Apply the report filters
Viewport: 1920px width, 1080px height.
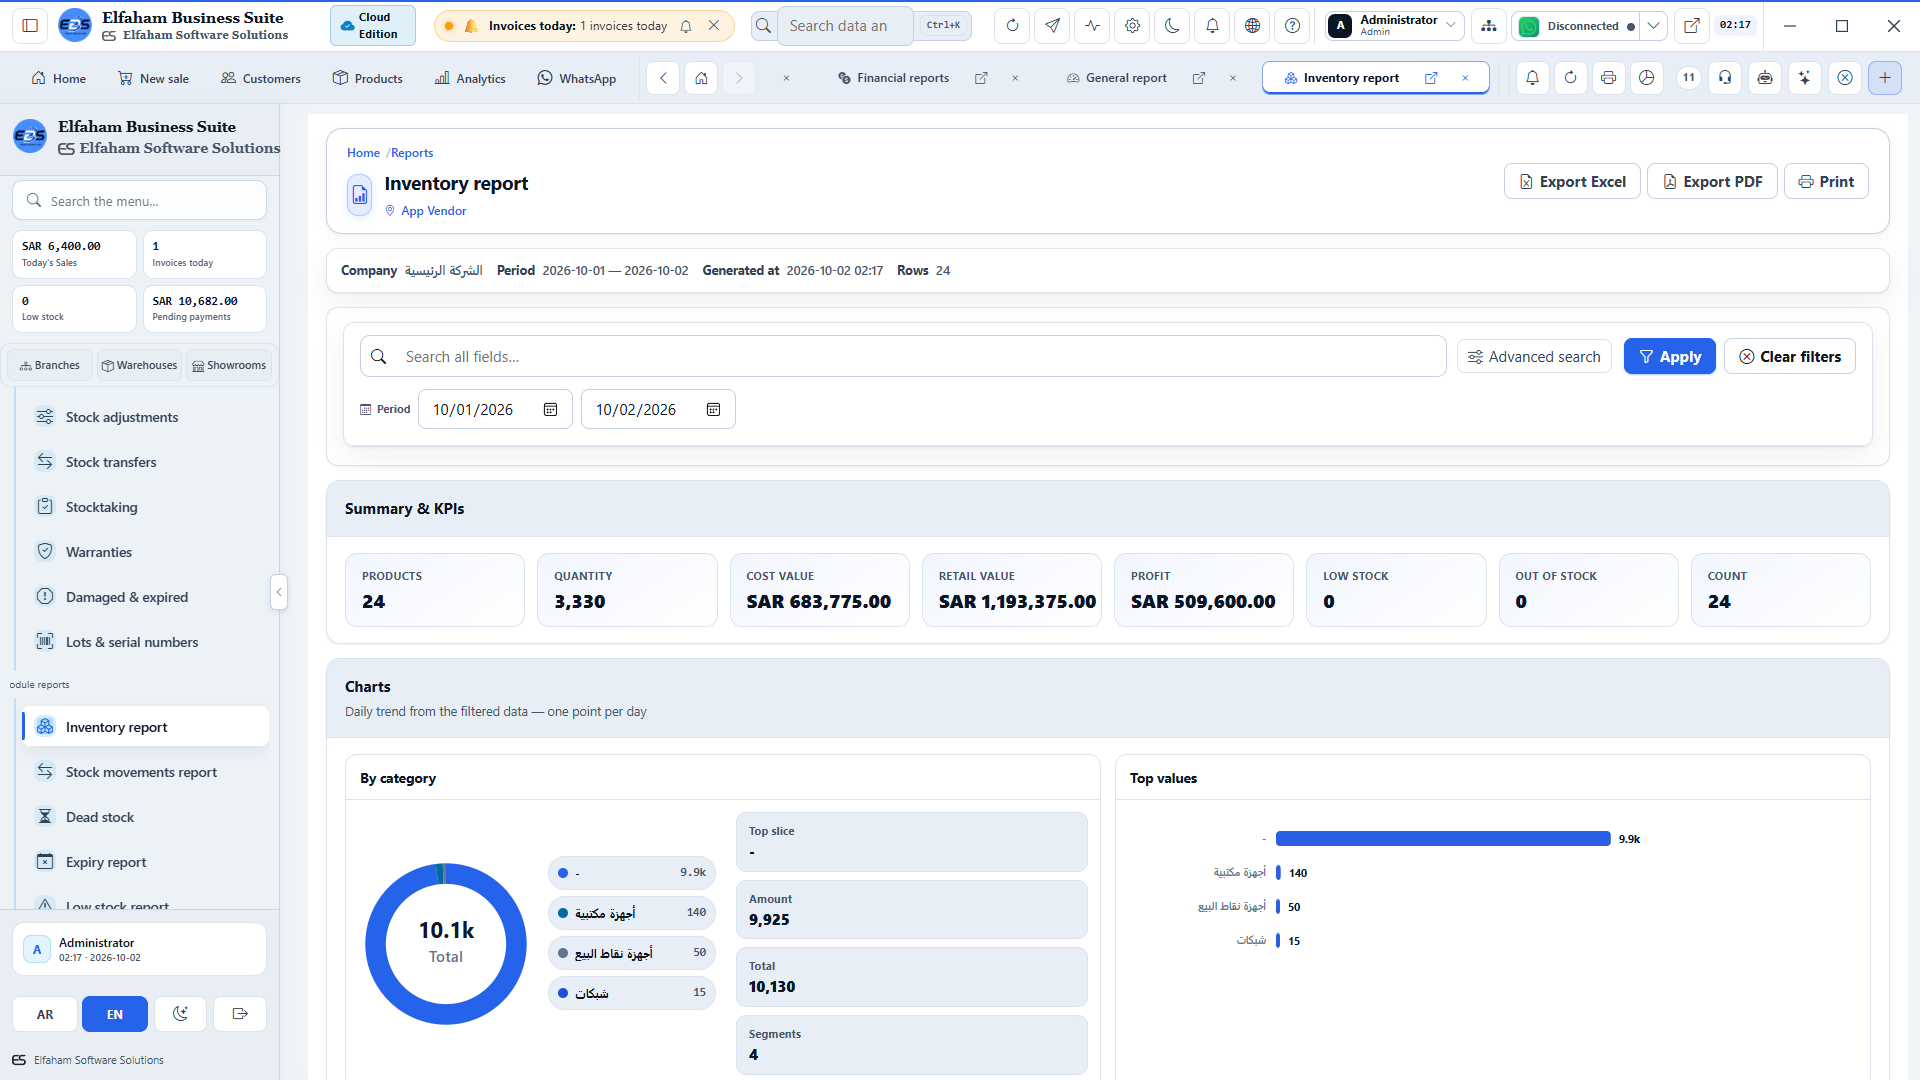1669,357
